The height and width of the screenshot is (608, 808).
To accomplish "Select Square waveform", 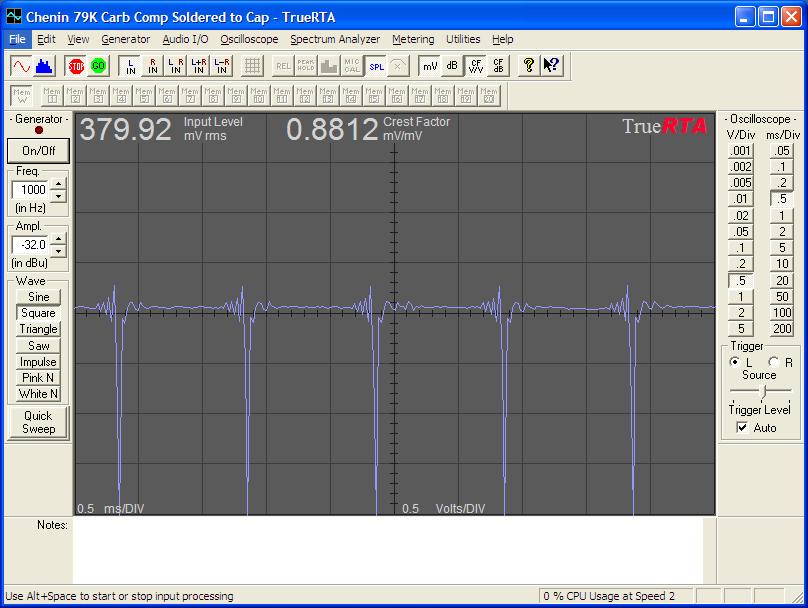I will (38, 313).
